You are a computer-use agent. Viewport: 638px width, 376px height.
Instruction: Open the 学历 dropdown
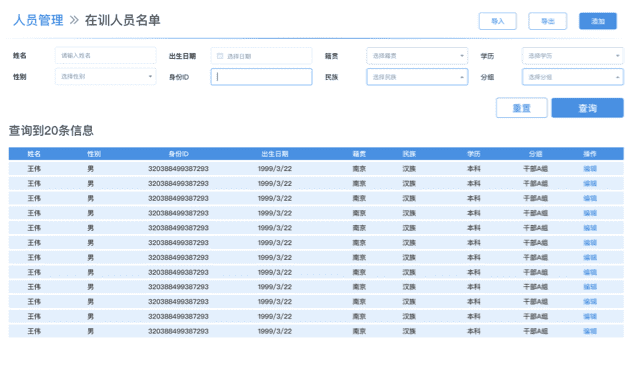(x=572, y=56)
